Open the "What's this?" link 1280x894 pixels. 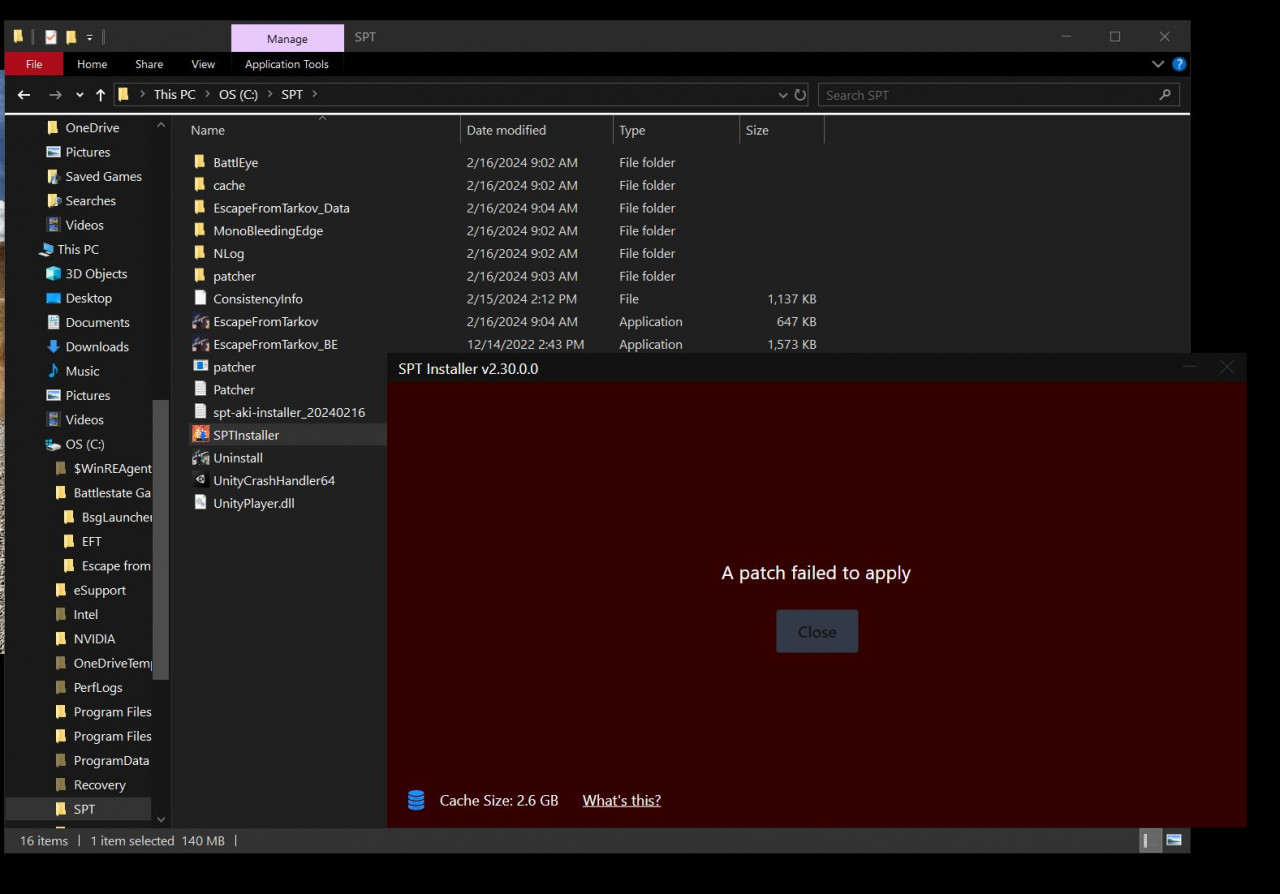621,800
